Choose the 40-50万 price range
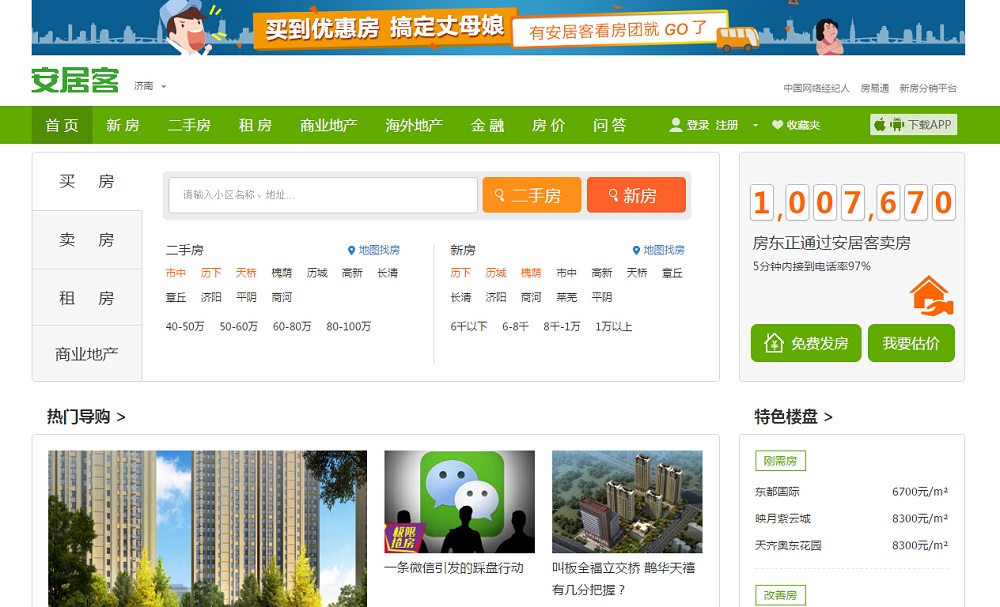 pyautogui.click(x=184, y=326)
